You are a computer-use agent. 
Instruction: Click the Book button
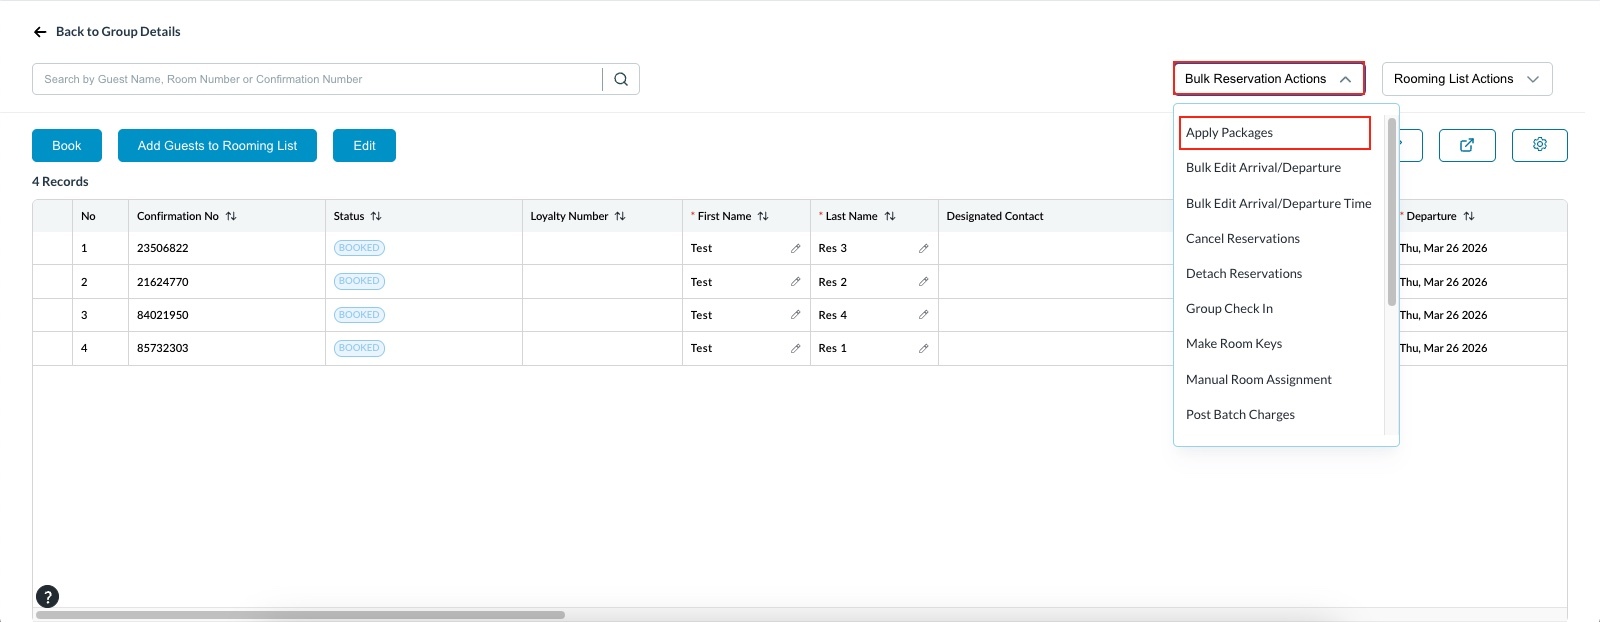pos(67,146)
